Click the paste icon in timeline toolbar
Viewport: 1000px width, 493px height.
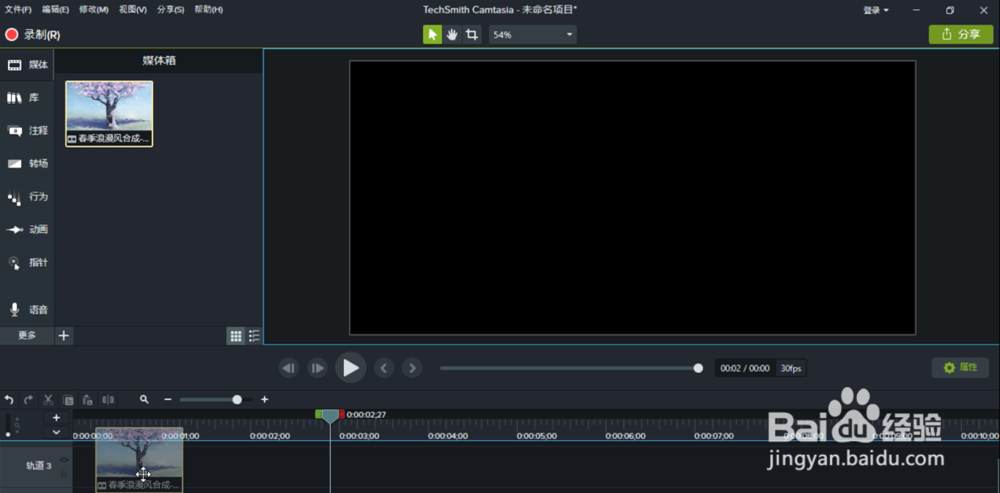(x=88, y=400)
